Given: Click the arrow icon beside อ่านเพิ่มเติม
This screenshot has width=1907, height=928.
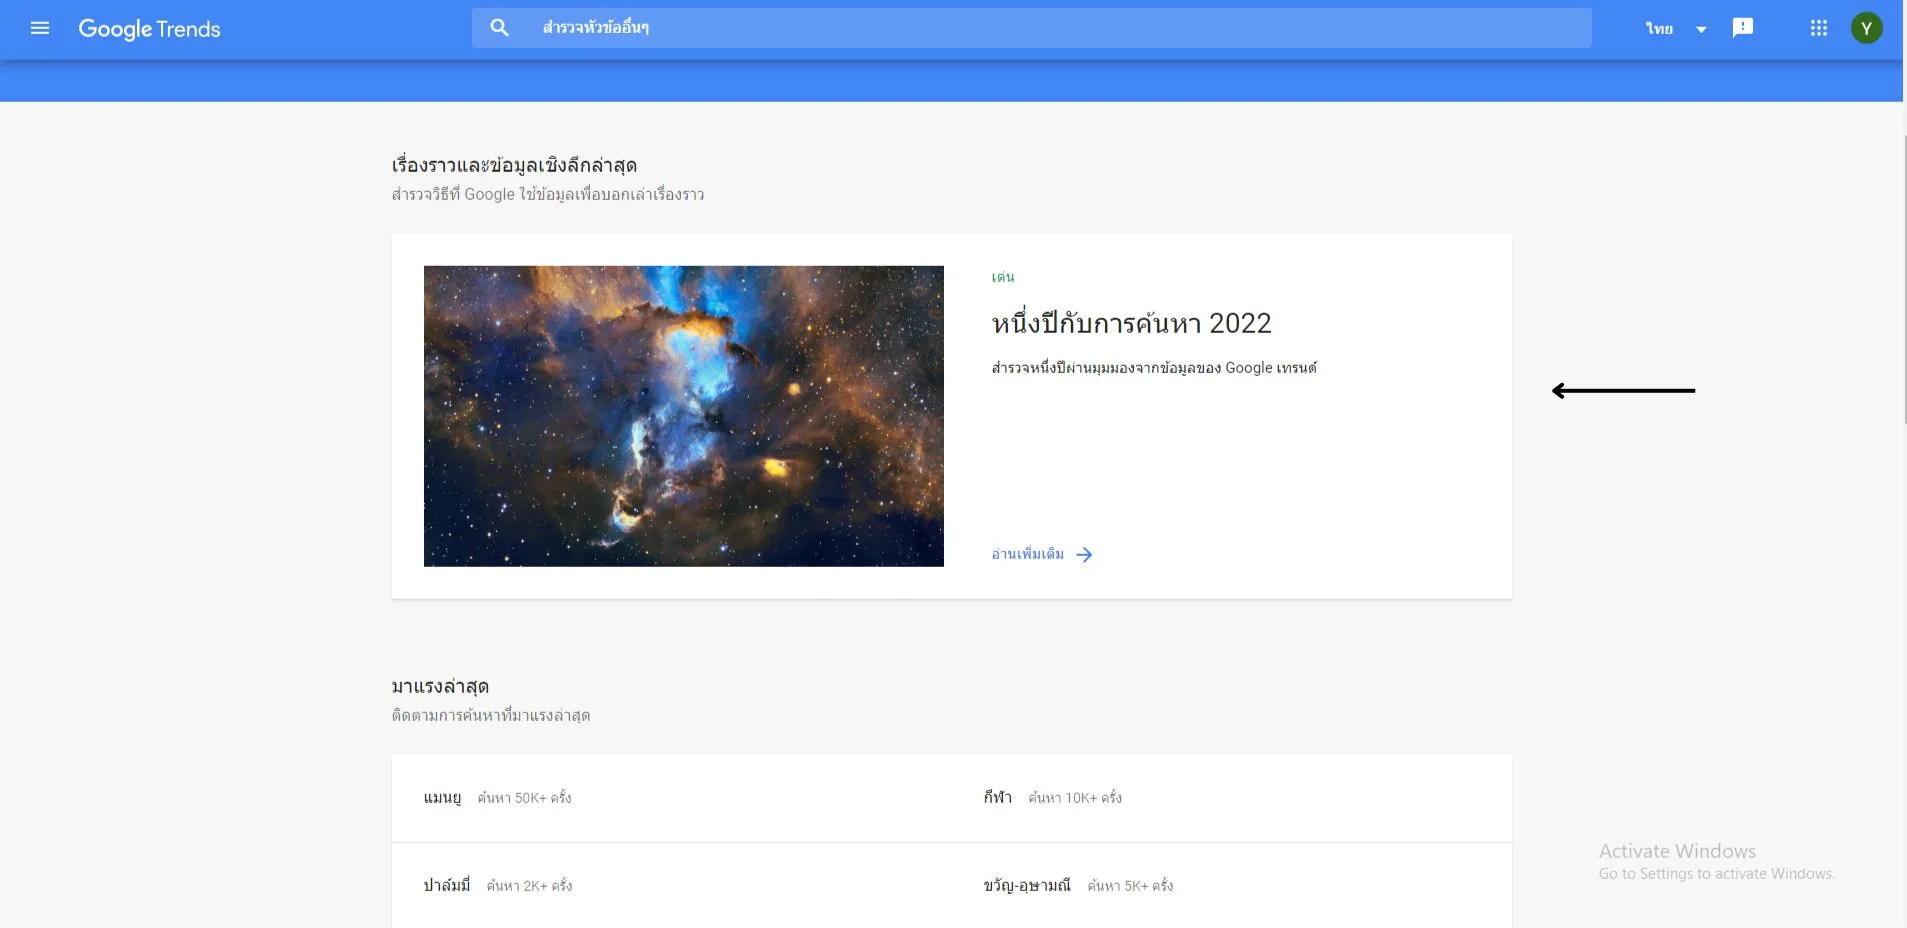Looking at the screenshot, I should coord(1085,554).
